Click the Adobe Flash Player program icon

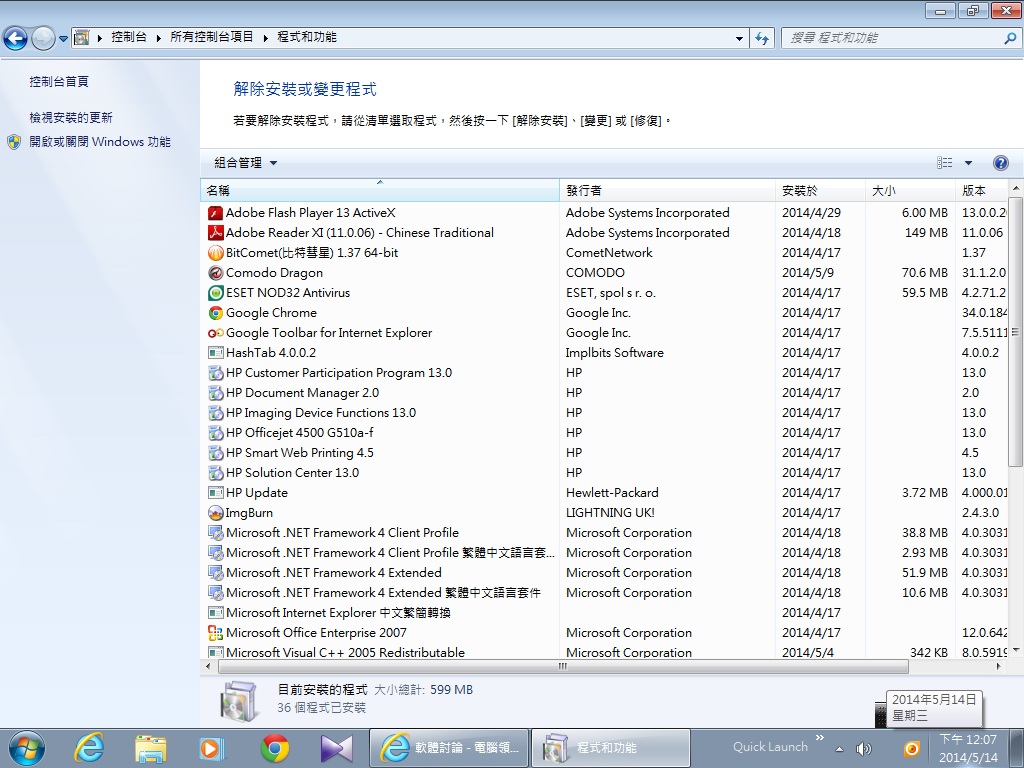pyautogui.click(x=215, y=213)
